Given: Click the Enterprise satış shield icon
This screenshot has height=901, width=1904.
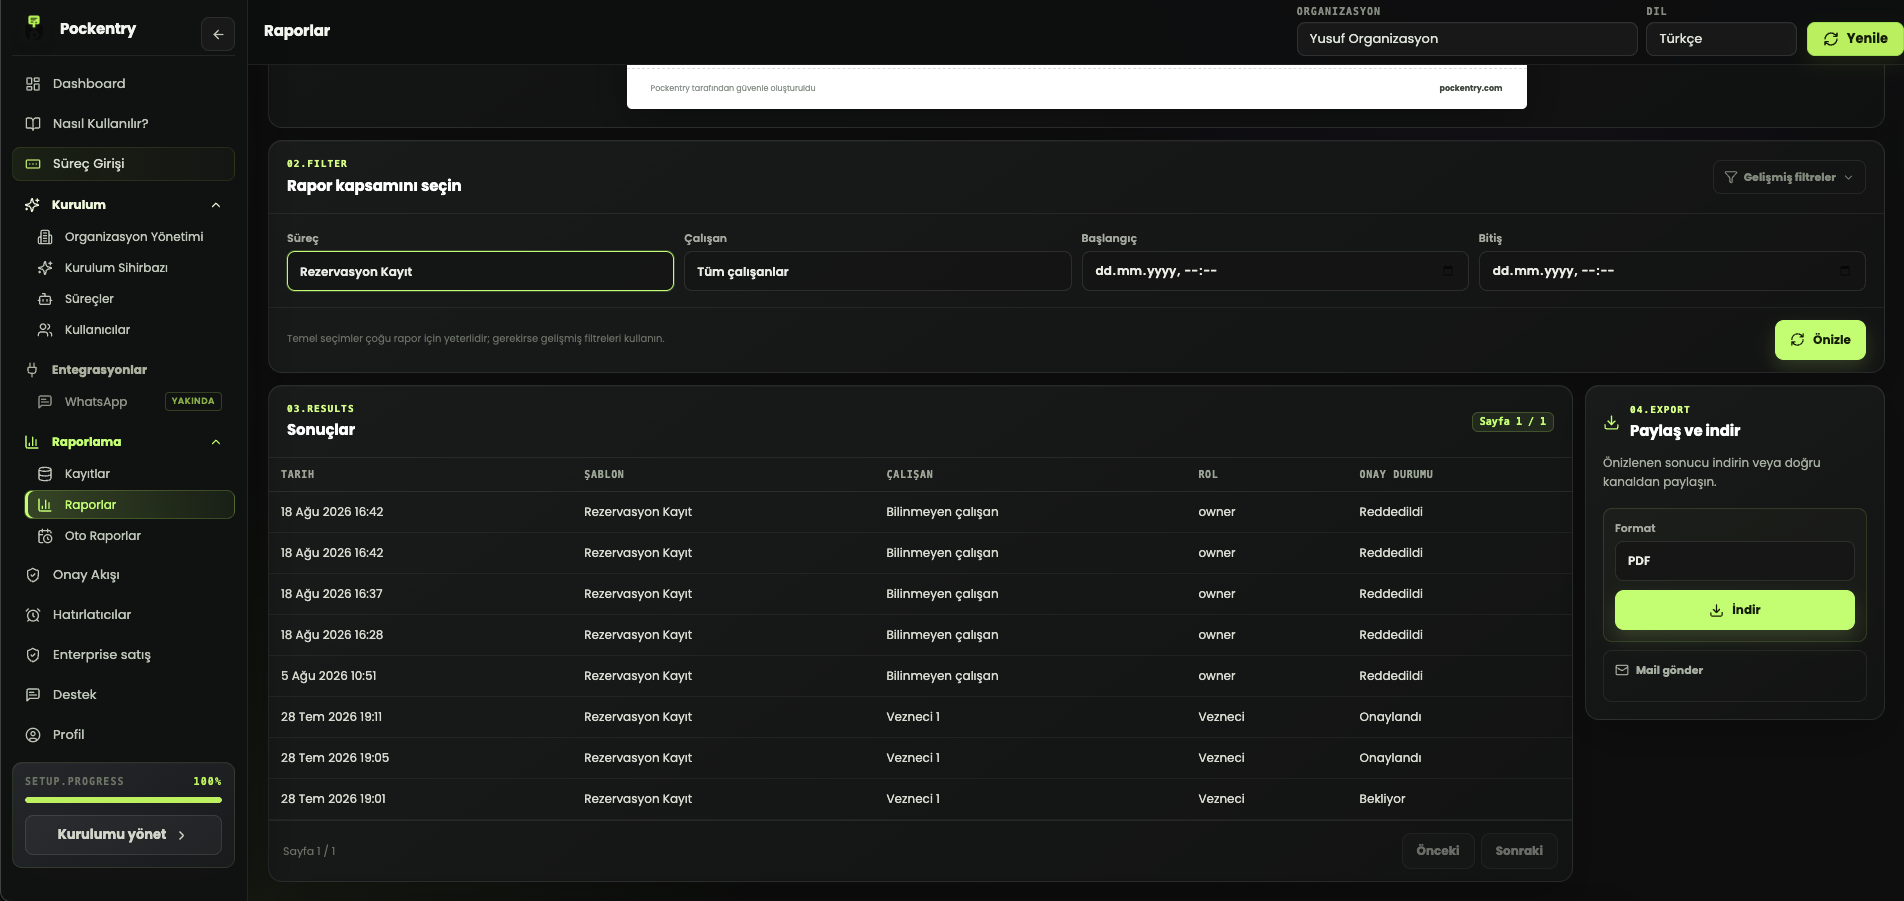Looking at the screenshot, I should point(33,655).
